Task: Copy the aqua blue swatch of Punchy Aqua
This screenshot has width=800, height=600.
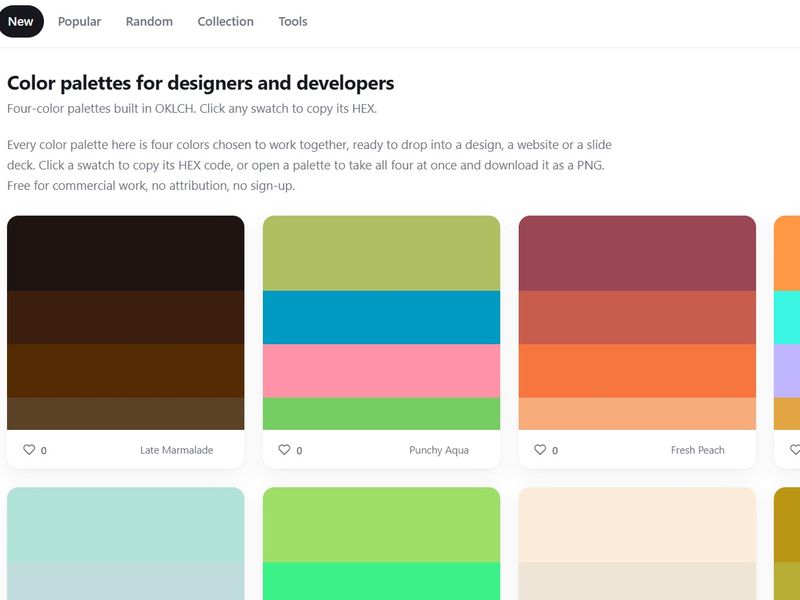Action: tap(381, 317)
